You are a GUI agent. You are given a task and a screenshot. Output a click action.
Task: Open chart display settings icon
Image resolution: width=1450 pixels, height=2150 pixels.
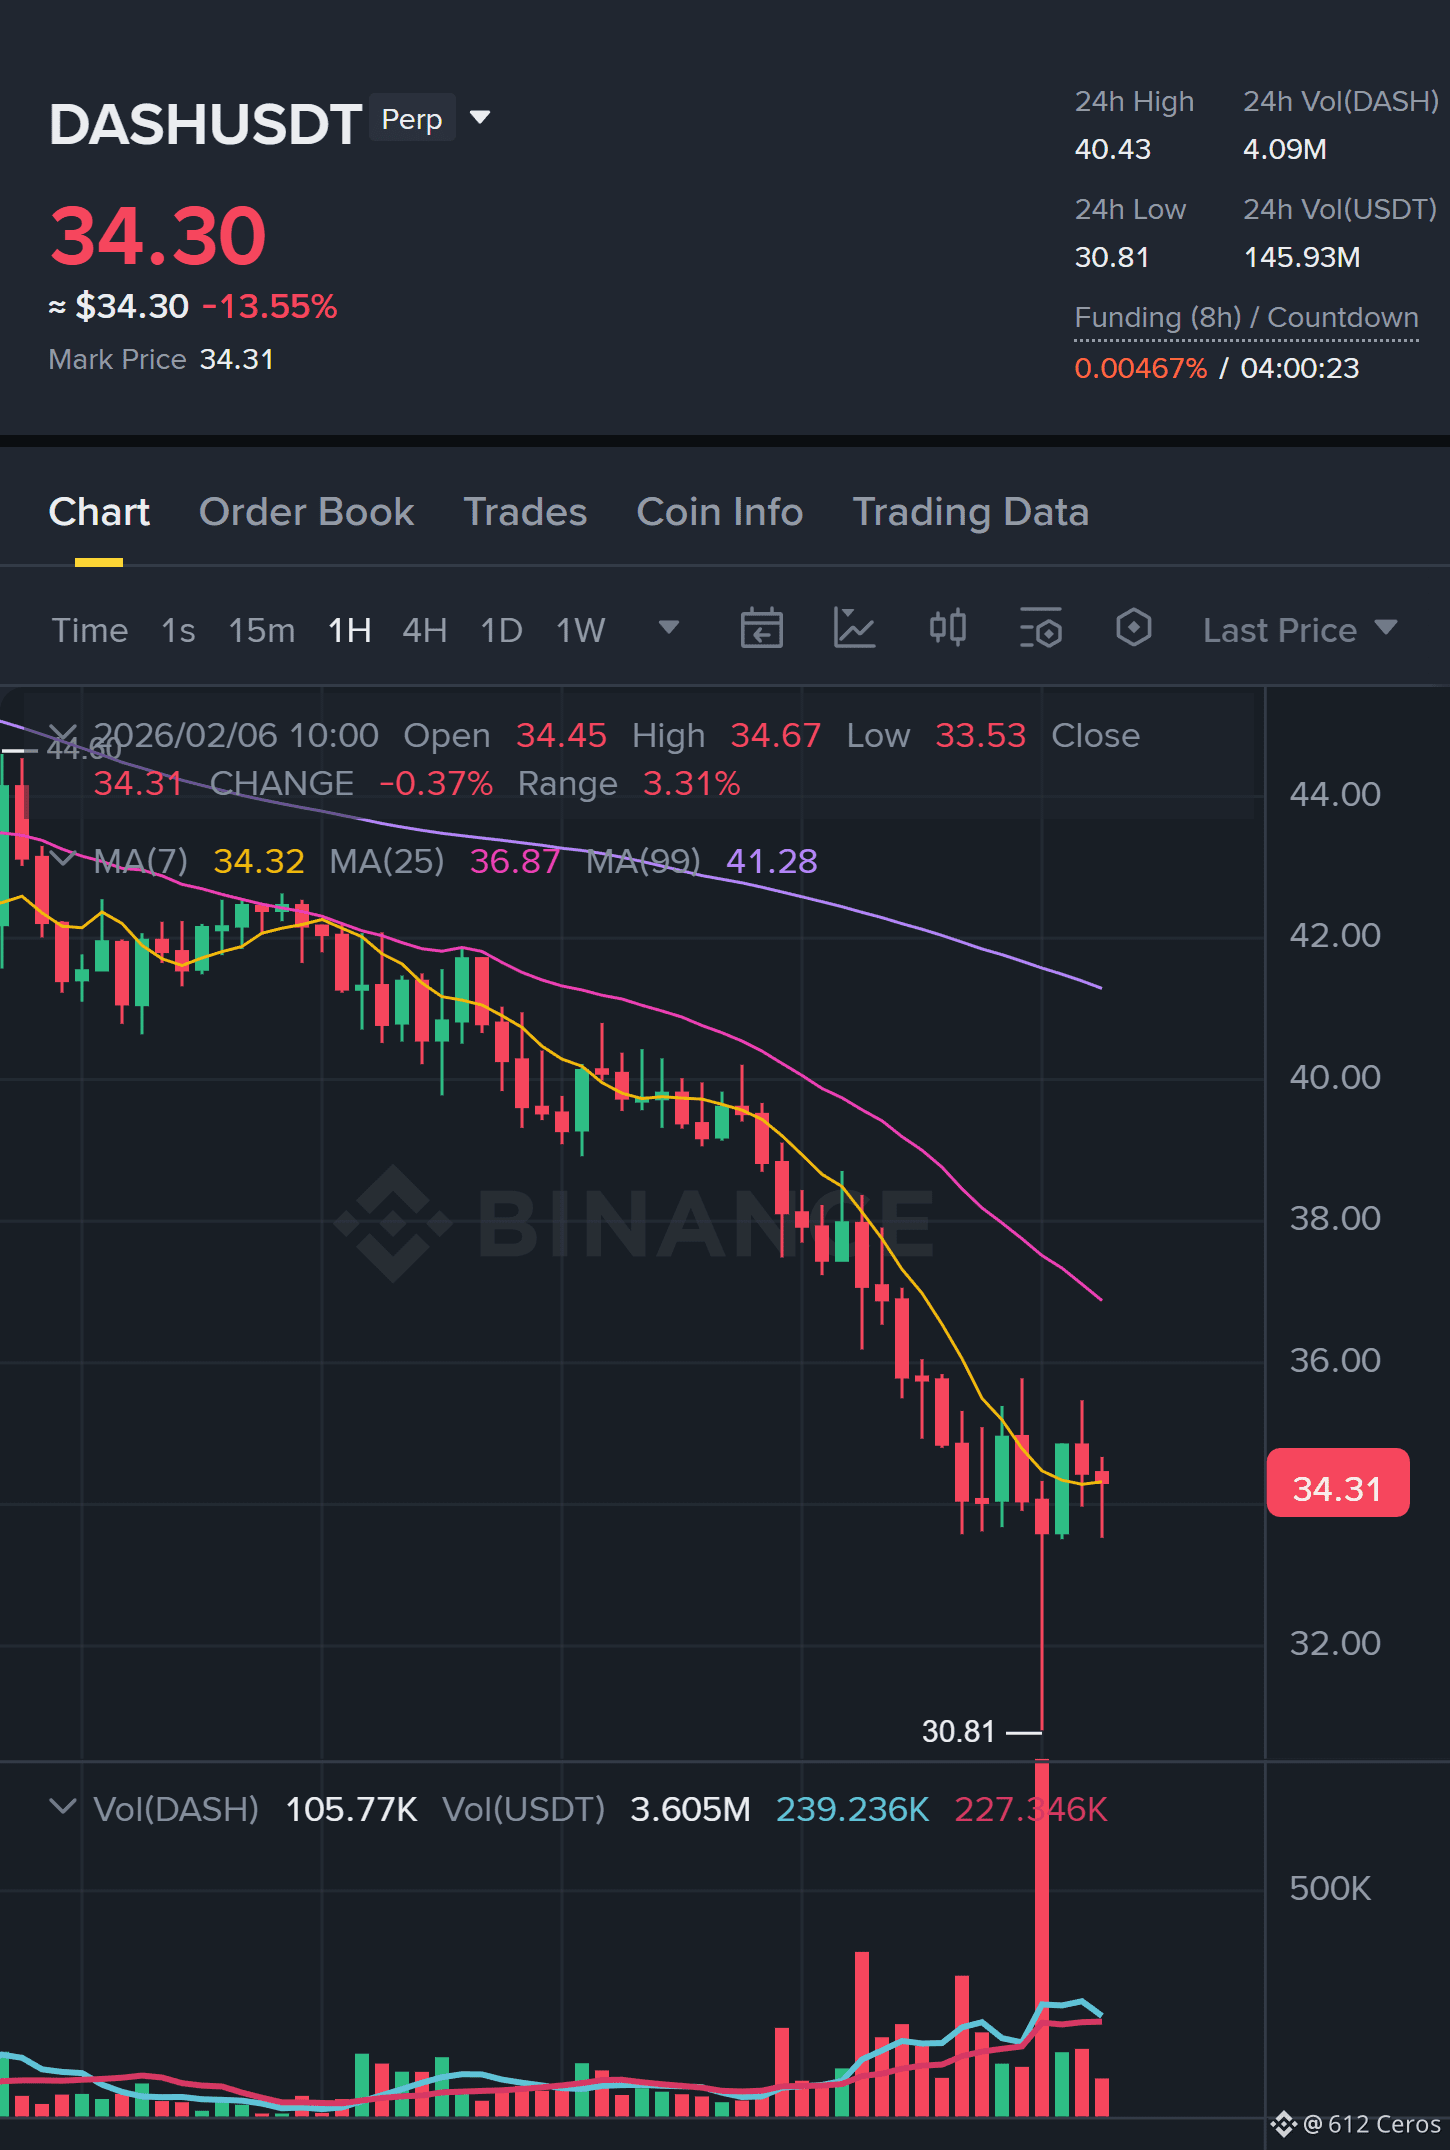pos(1040,629)
